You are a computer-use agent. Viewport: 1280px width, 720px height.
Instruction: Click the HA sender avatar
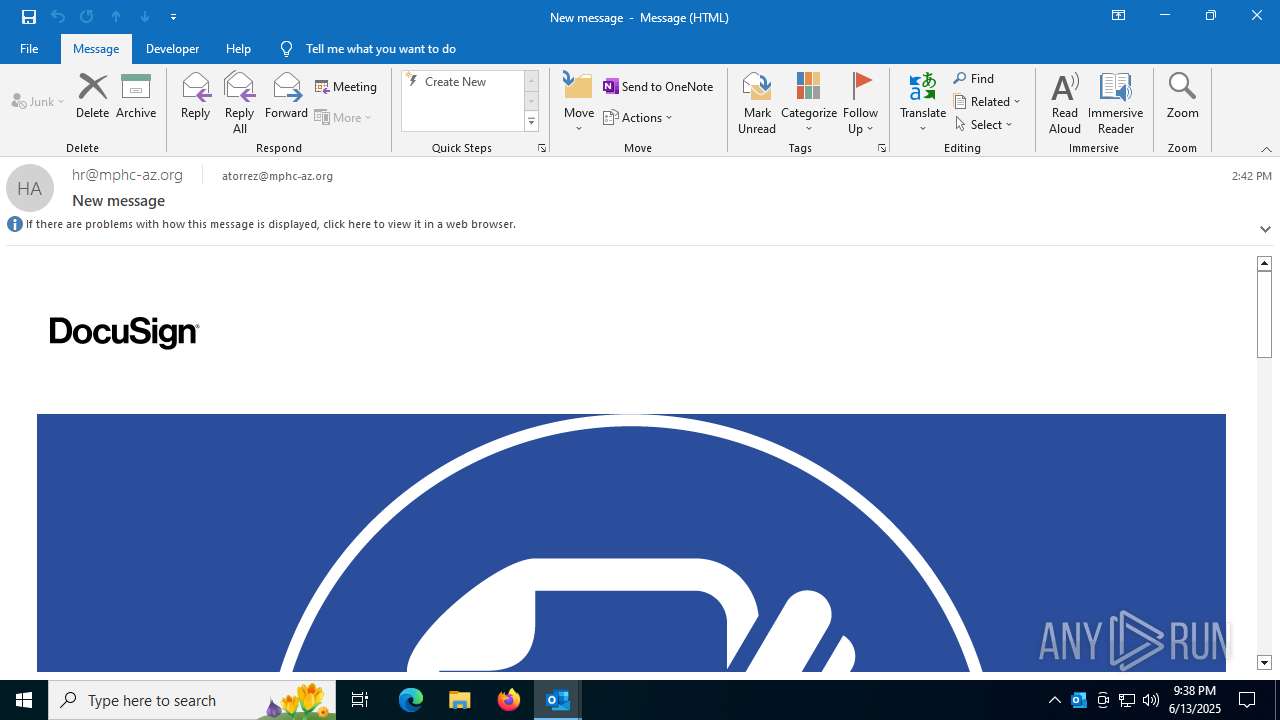coord(30,188)
